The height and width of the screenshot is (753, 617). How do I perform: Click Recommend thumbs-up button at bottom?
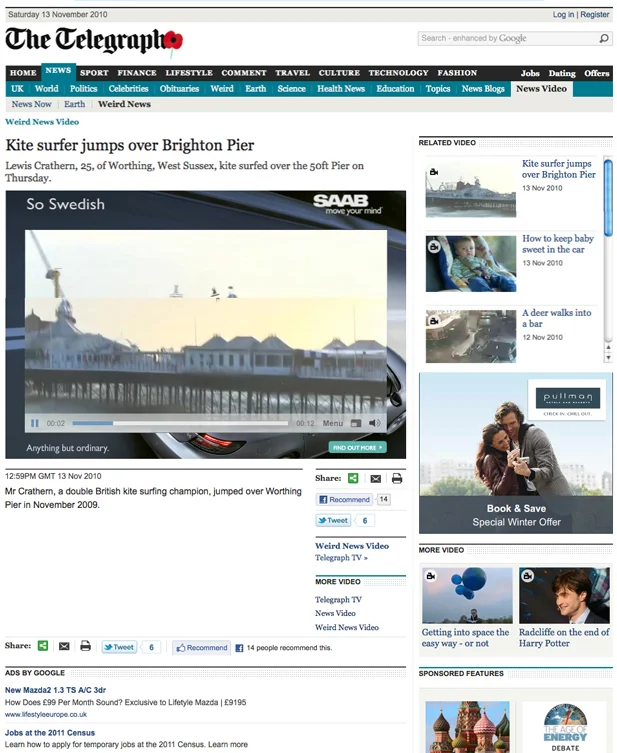pyautogui.click(x=202, y=647)
